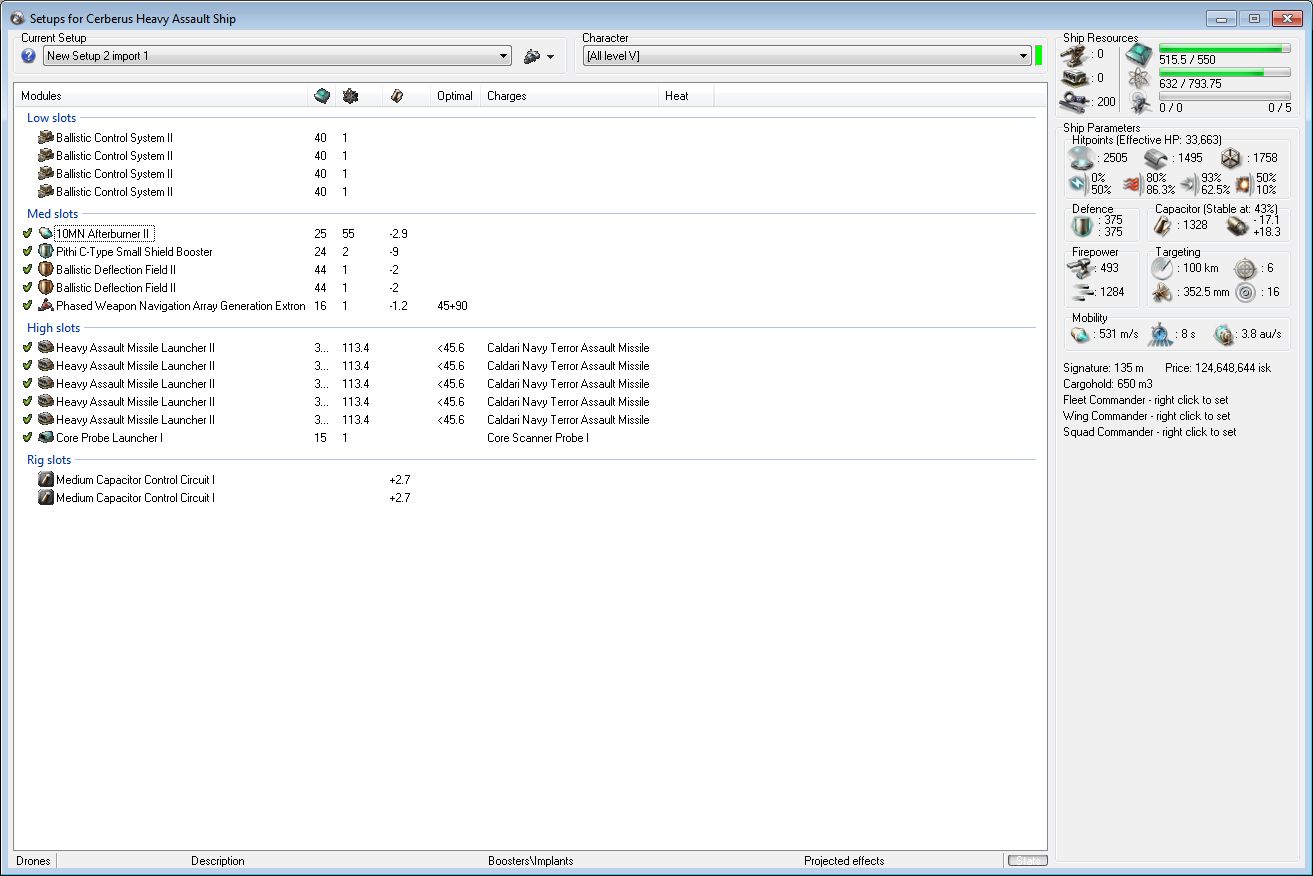The image size is (1313, 876).
Task: Sort by the Modules column header
Action: (161, 96)
